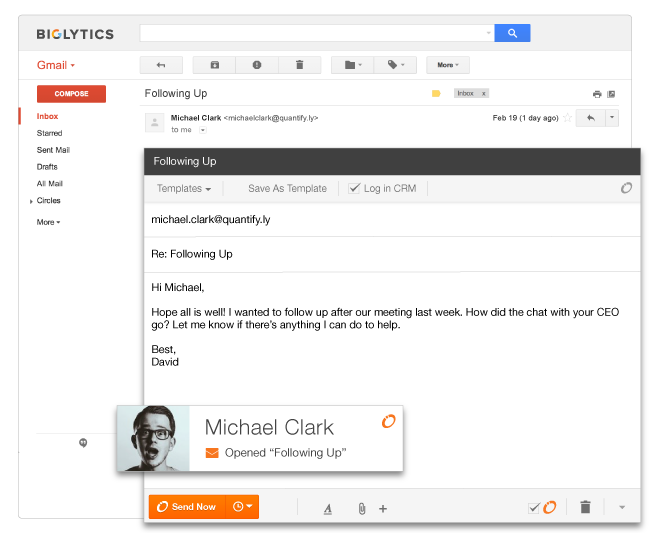Screen dimensions: 650x533
Task: Go to Sent Mail
Action: coord(53,150)
